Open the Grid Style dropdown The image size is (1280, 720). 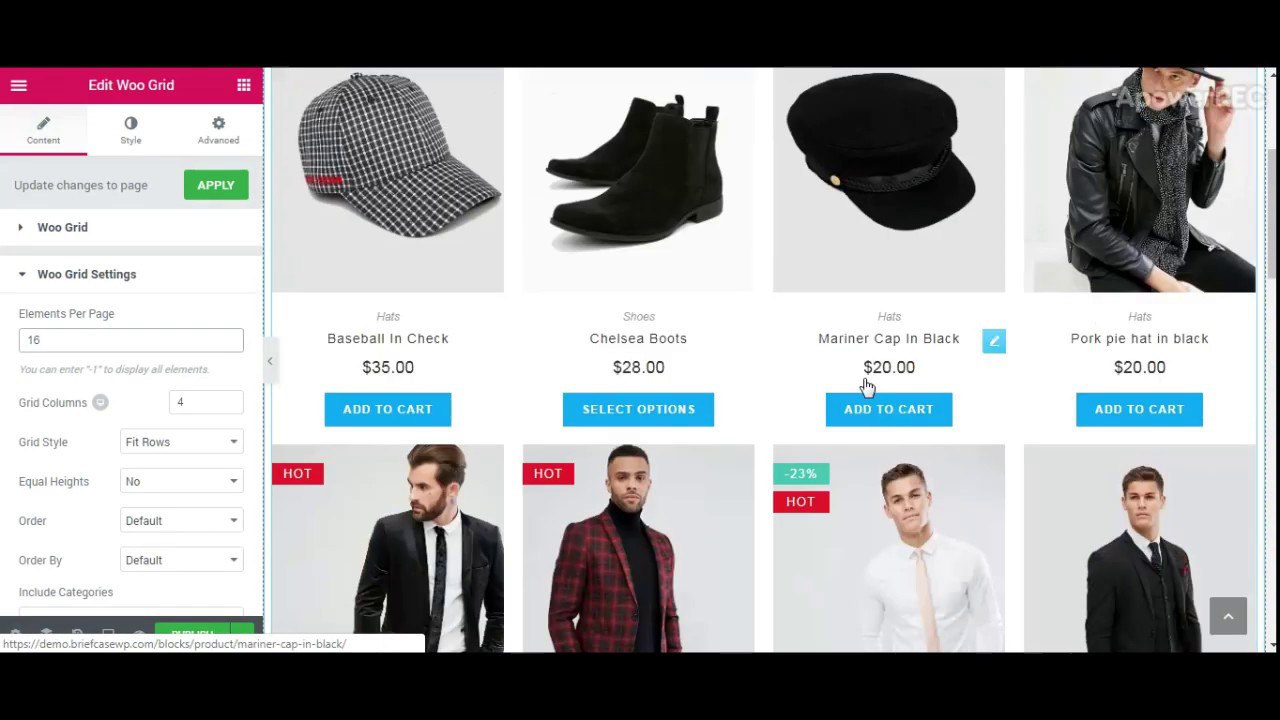click(181, 442)
